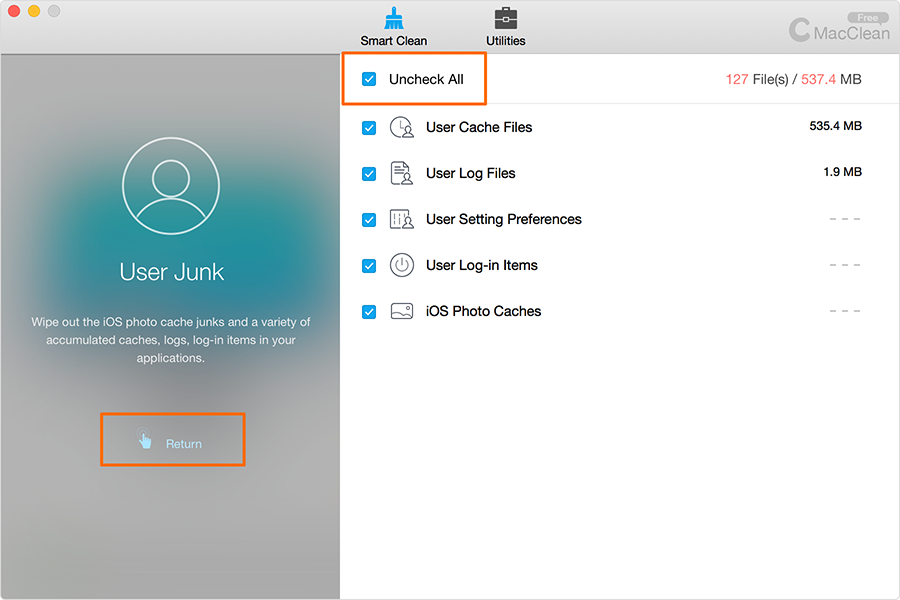This screenshot has width=900, height=600.
Task: Untick the iOS Photo Caches checkbox
Action: coord(369,311)
